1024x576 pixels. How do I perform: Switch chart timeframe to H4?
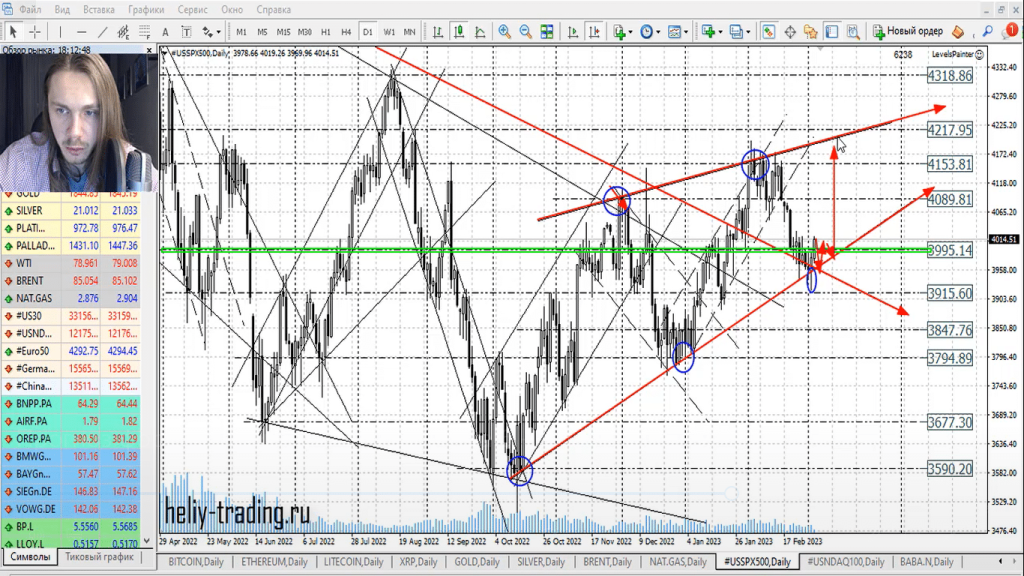pyautogui.click(x=346, y=31)
